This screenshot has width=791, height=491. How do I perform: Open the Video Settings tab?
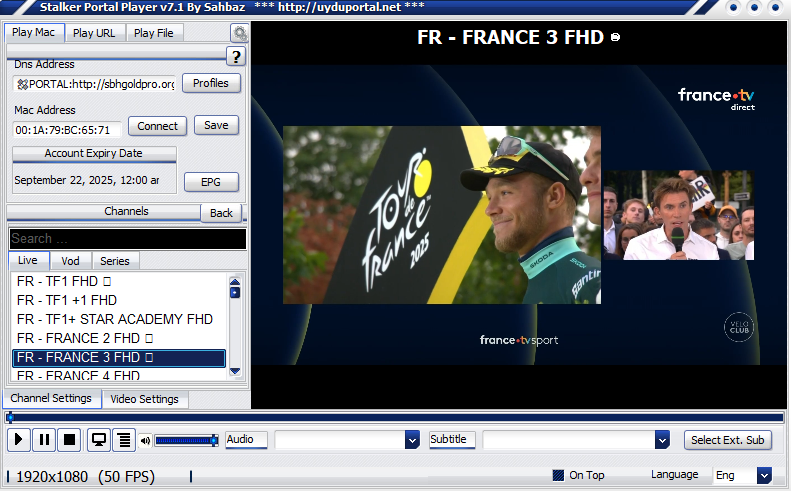[145, 399]
